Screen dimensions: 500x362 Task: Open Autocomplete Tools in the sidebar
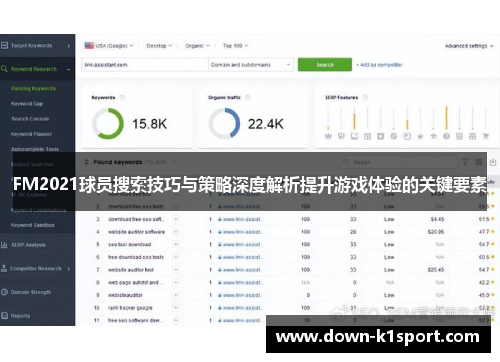point(35,149)
